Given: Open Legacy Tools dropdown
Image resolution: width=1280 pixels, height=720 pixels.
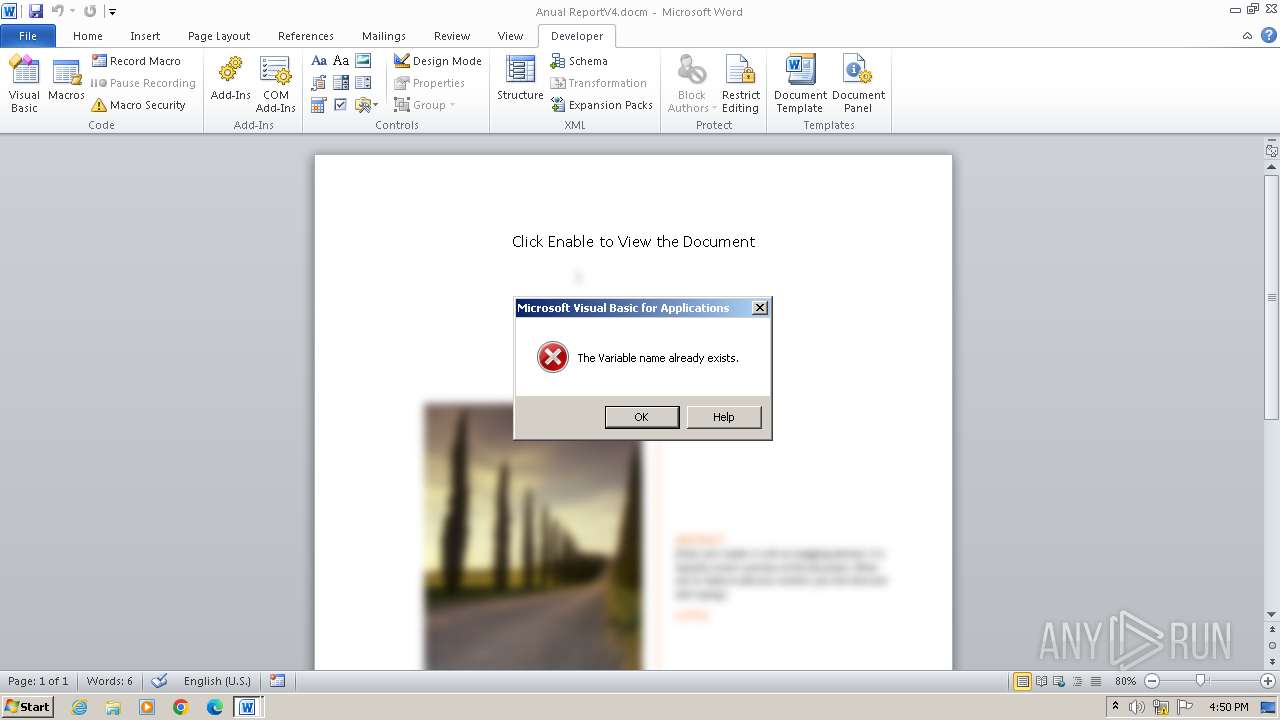Looking at the screenshot, I should point(366,105).
